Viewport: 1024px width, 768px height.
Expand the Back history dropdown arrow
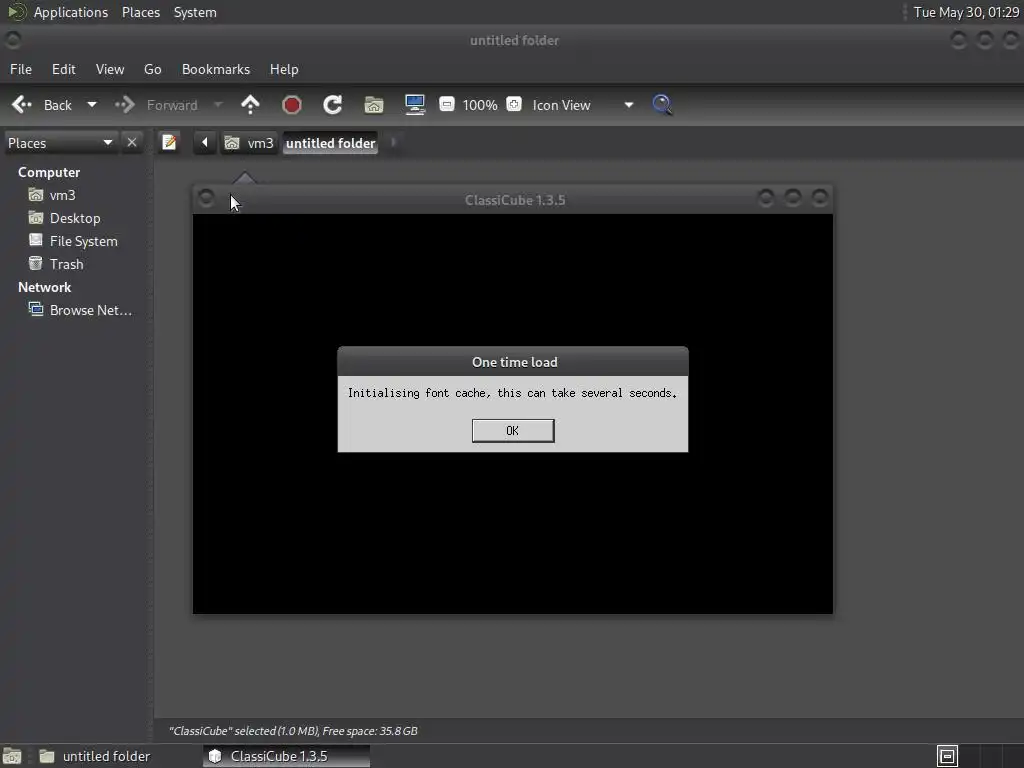[92, 105]
